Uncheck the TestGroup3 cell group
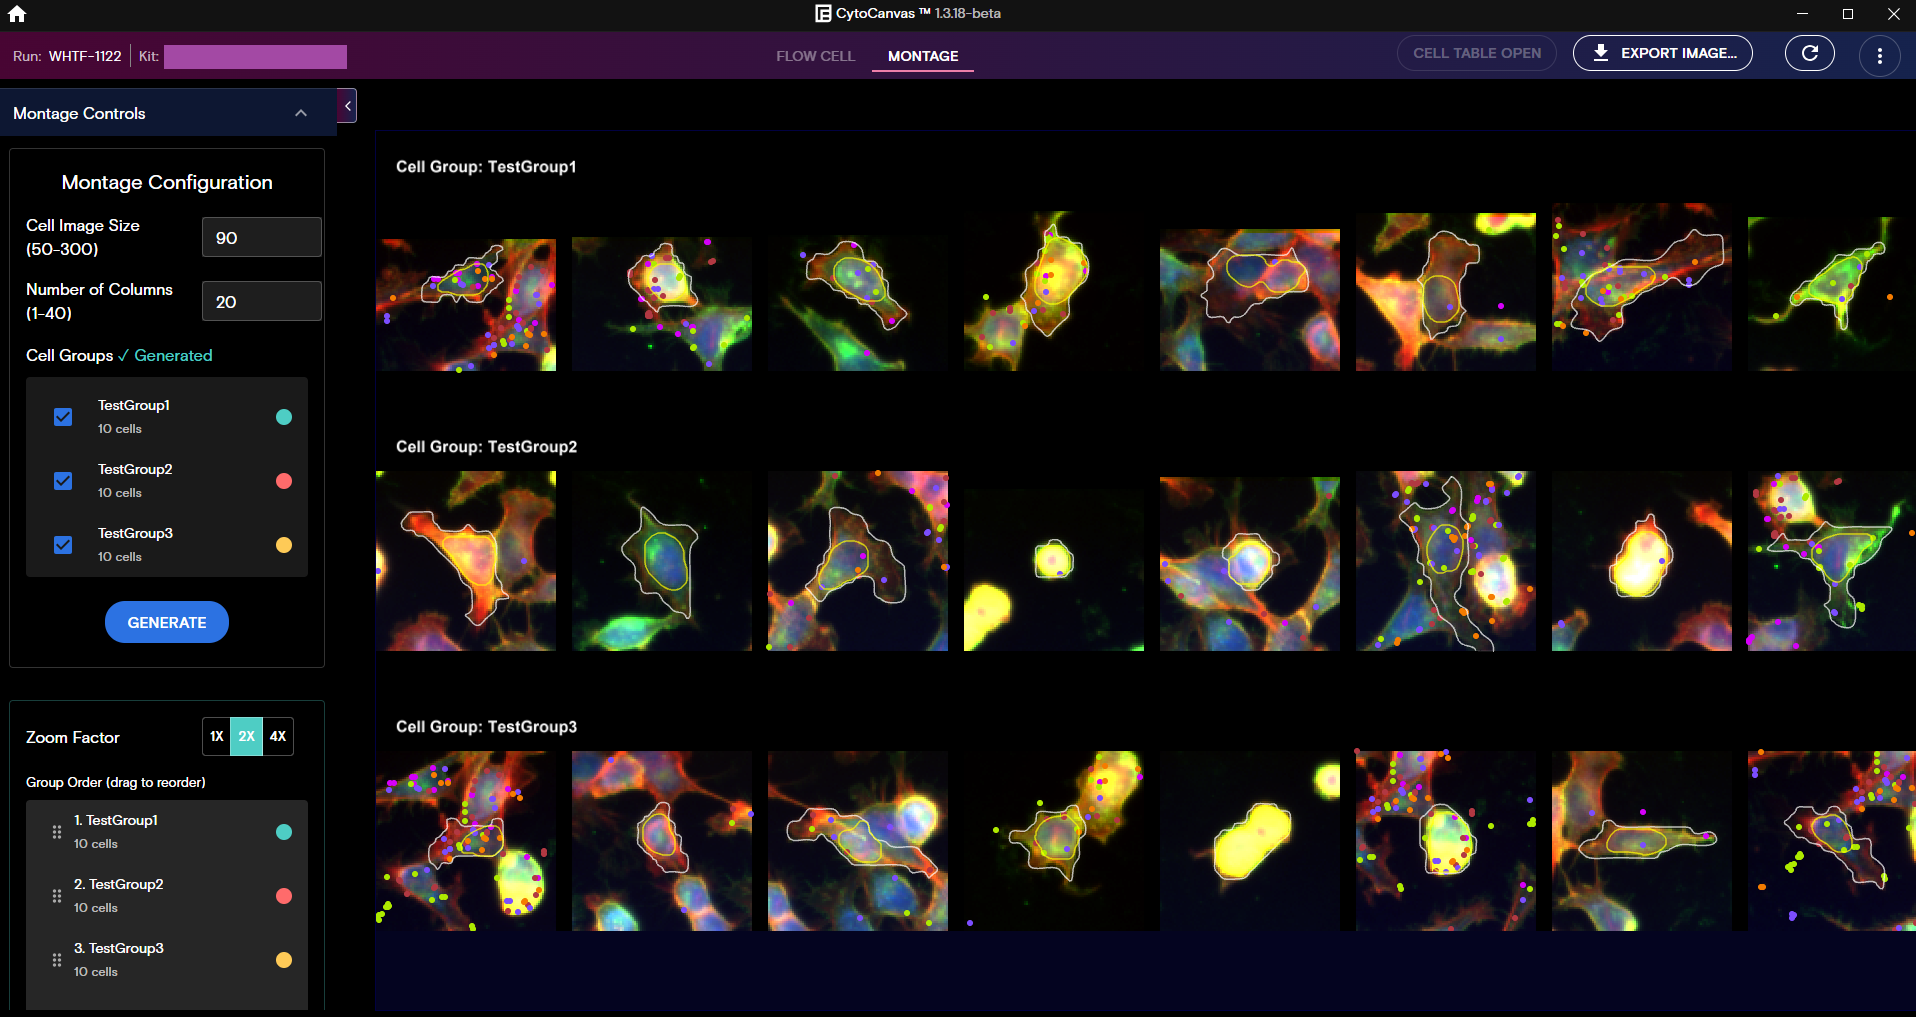 click(x=63, y=545)
